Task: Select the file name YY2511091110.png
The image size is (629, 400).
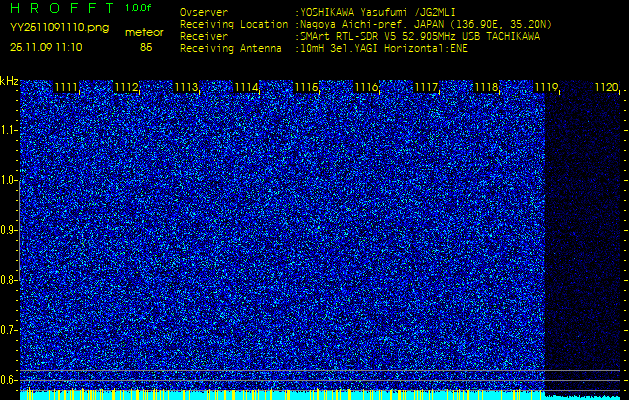Action: point(59,28)
